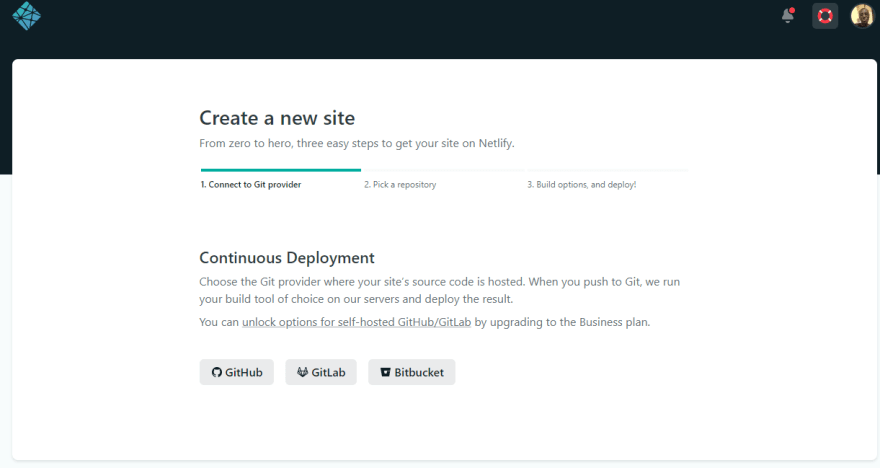Viewport: 880px width, 468px height.
Task: Select step 1 Connect to Git provider
Action: tap(251, 185)
